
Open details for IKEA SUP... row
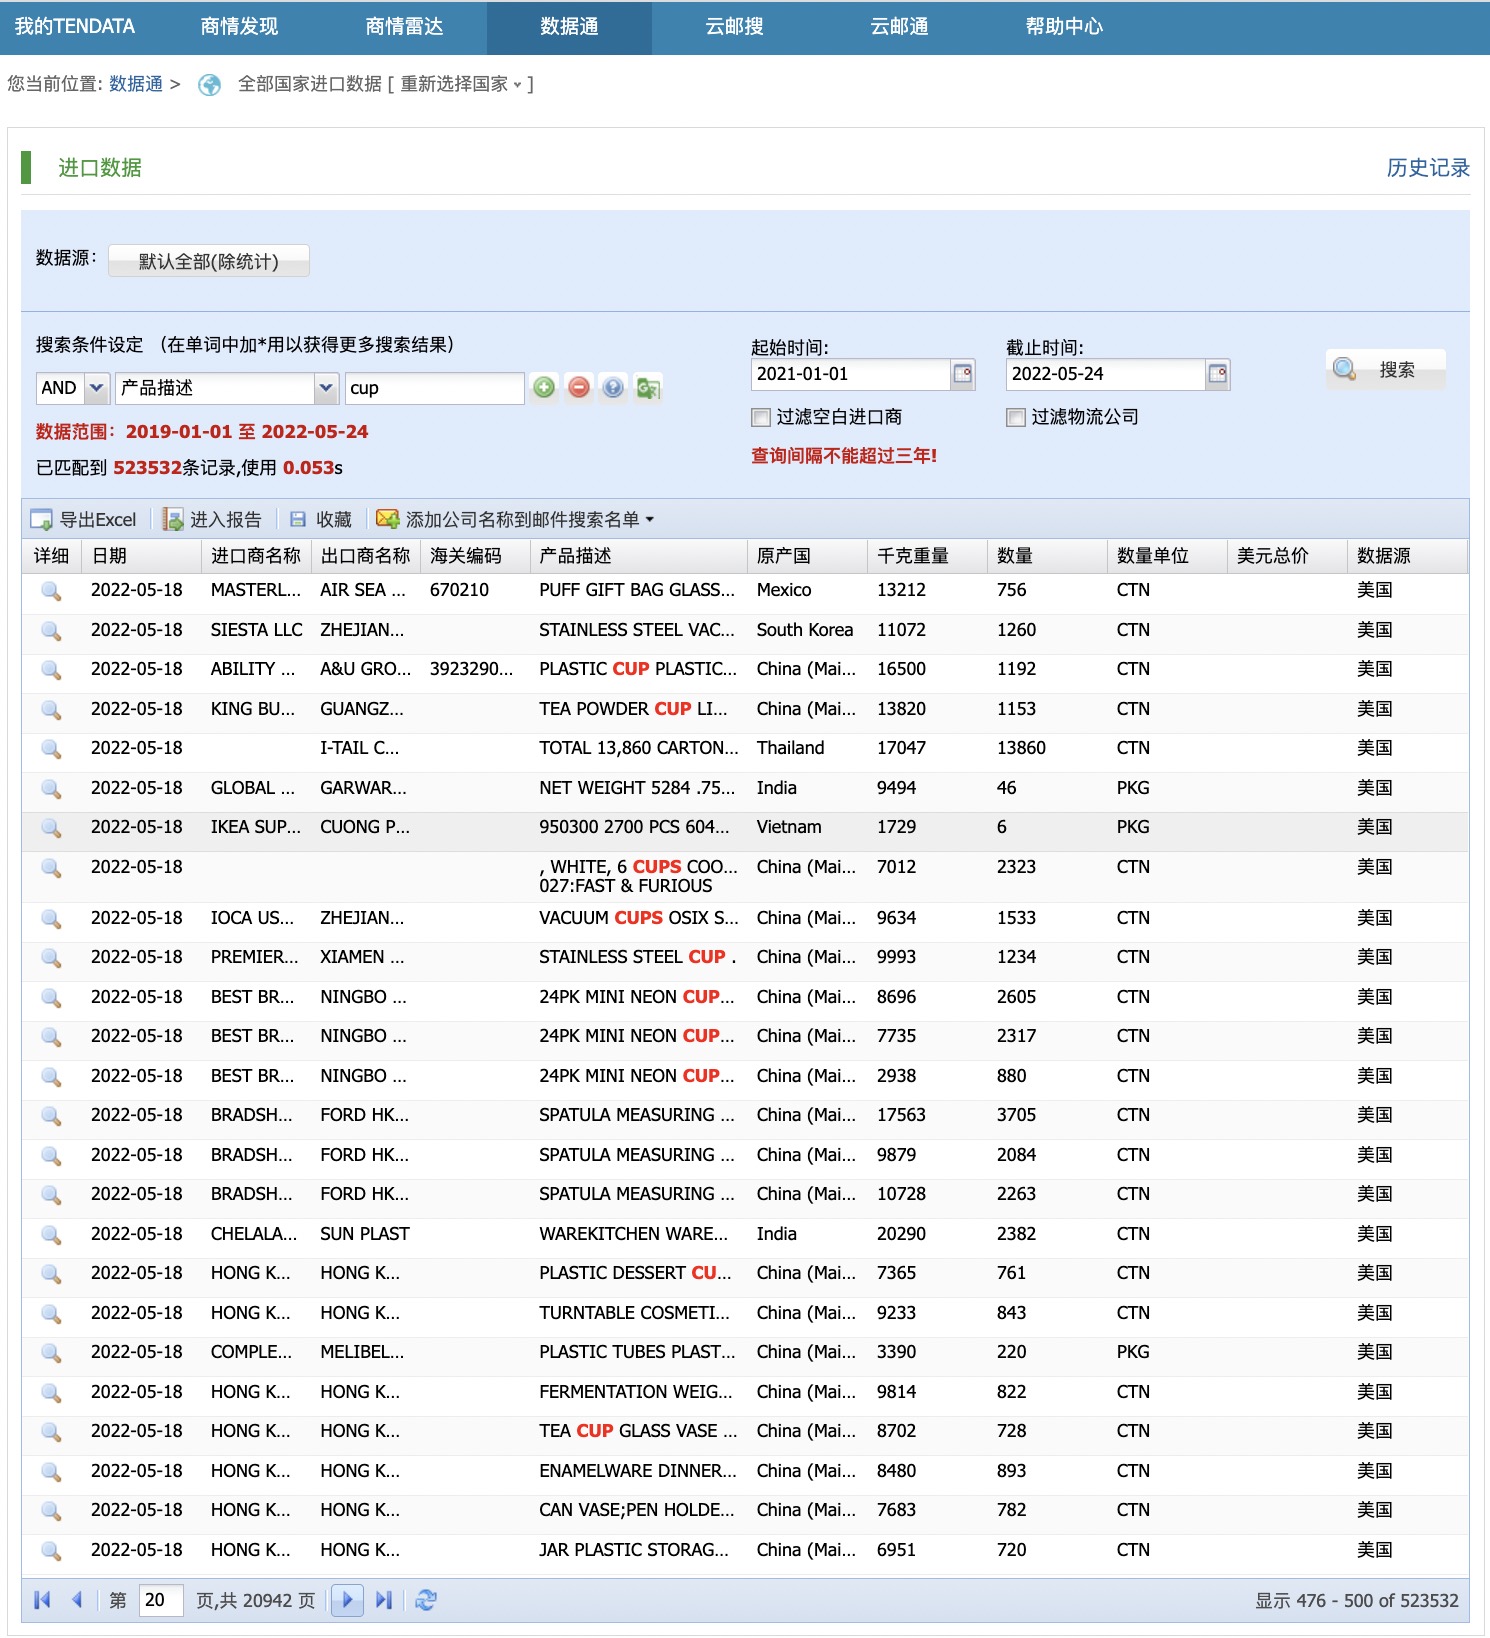(x=51, y=828)
